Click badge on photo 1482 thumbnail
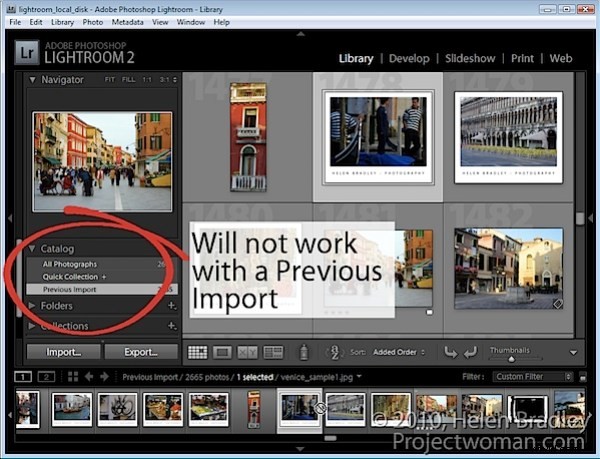 558,304
